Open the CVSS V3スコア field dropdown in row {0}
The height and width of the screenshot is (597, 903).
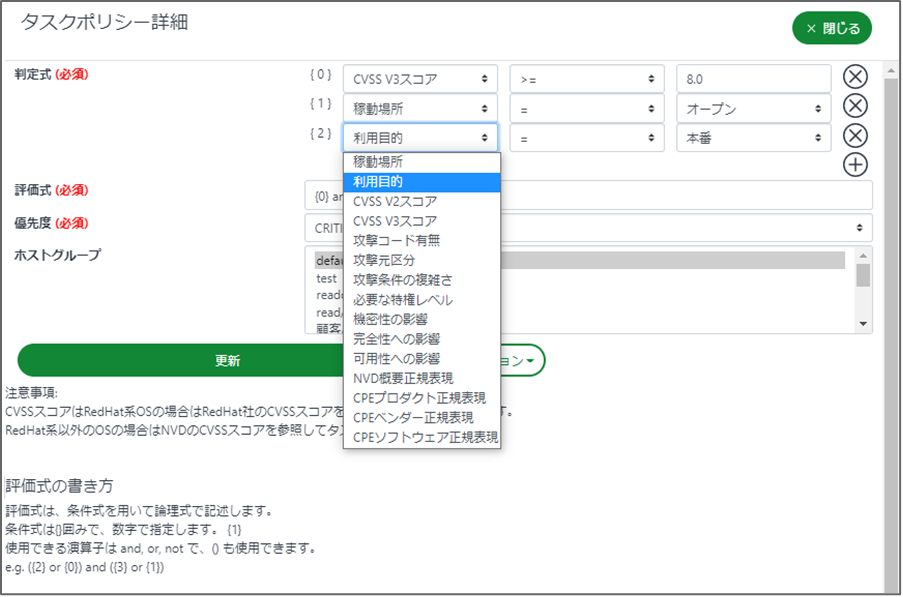420,79
